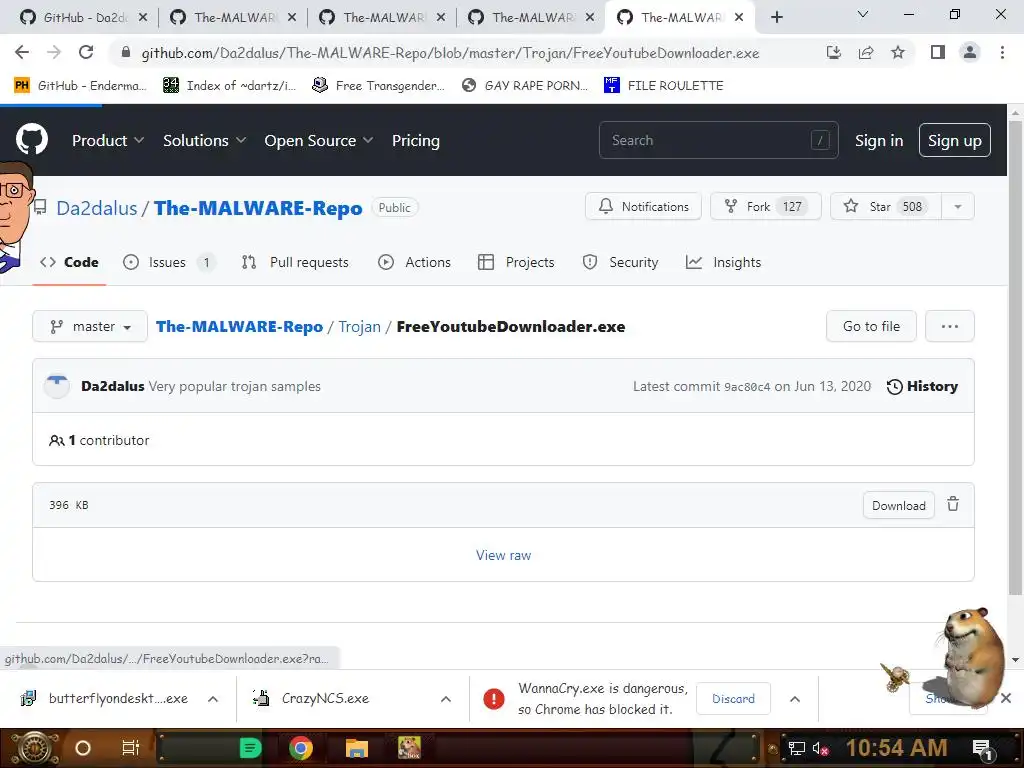Open a new tab with plus button

[776, 17]
